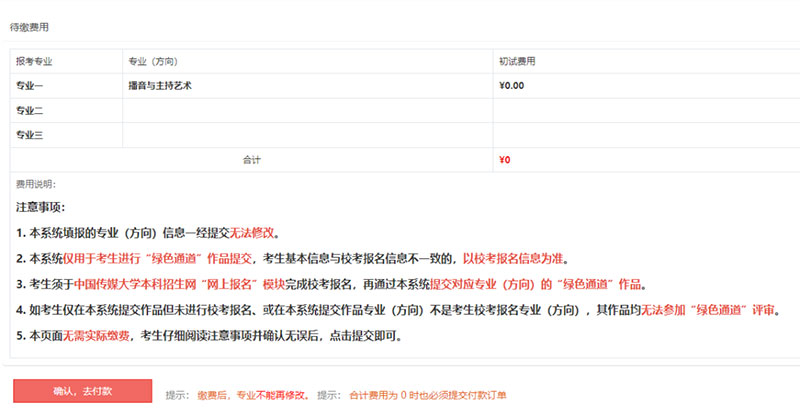Select the 专业二 row label
The width and height of the screenshot is (800, 416).
30,110
